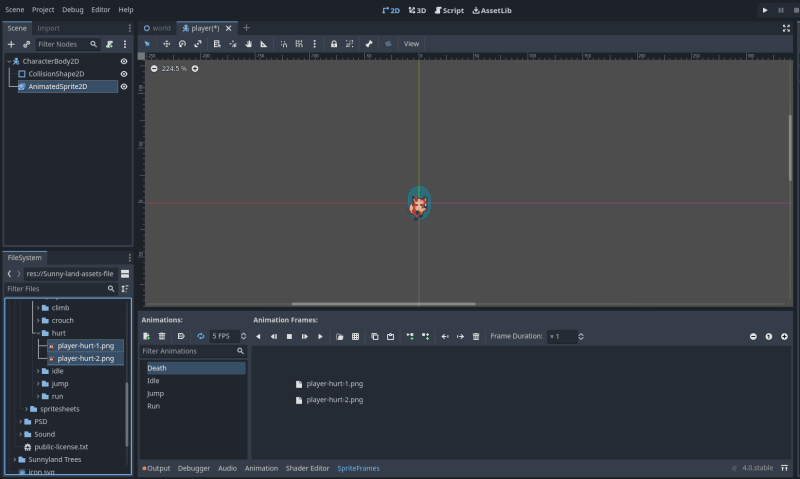The image size is (800, 479).
Task: Add a new child node
Action: (x=11, y=44)
